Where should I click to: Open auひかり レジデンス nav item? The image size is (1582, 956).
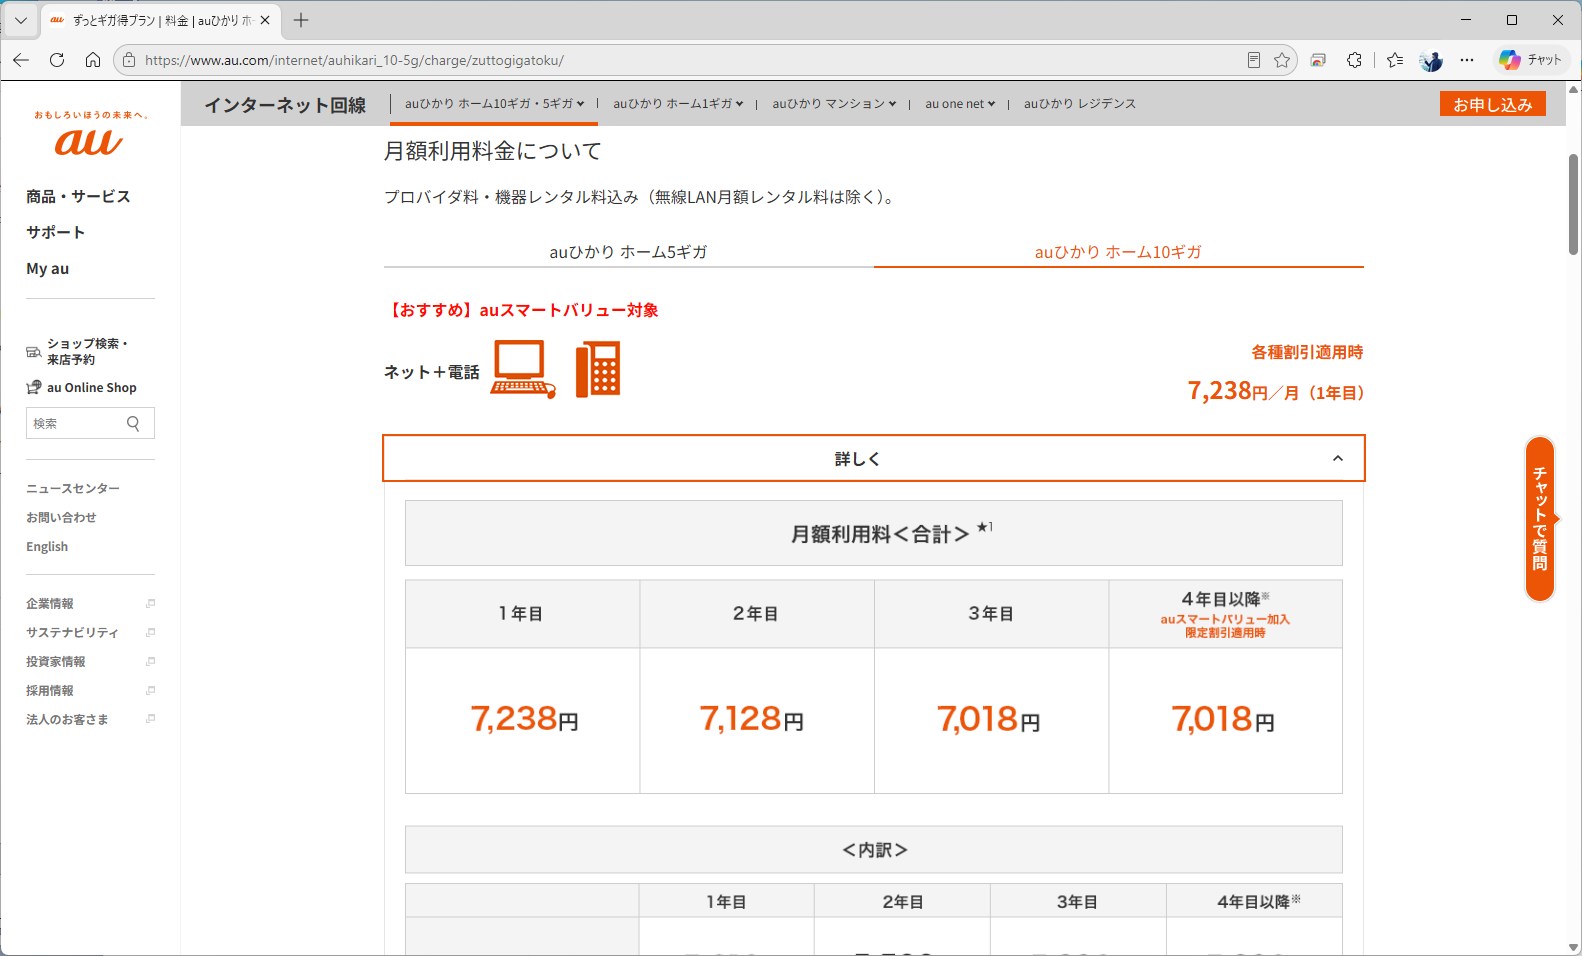pyautogui.click(x=1079, y=103)
